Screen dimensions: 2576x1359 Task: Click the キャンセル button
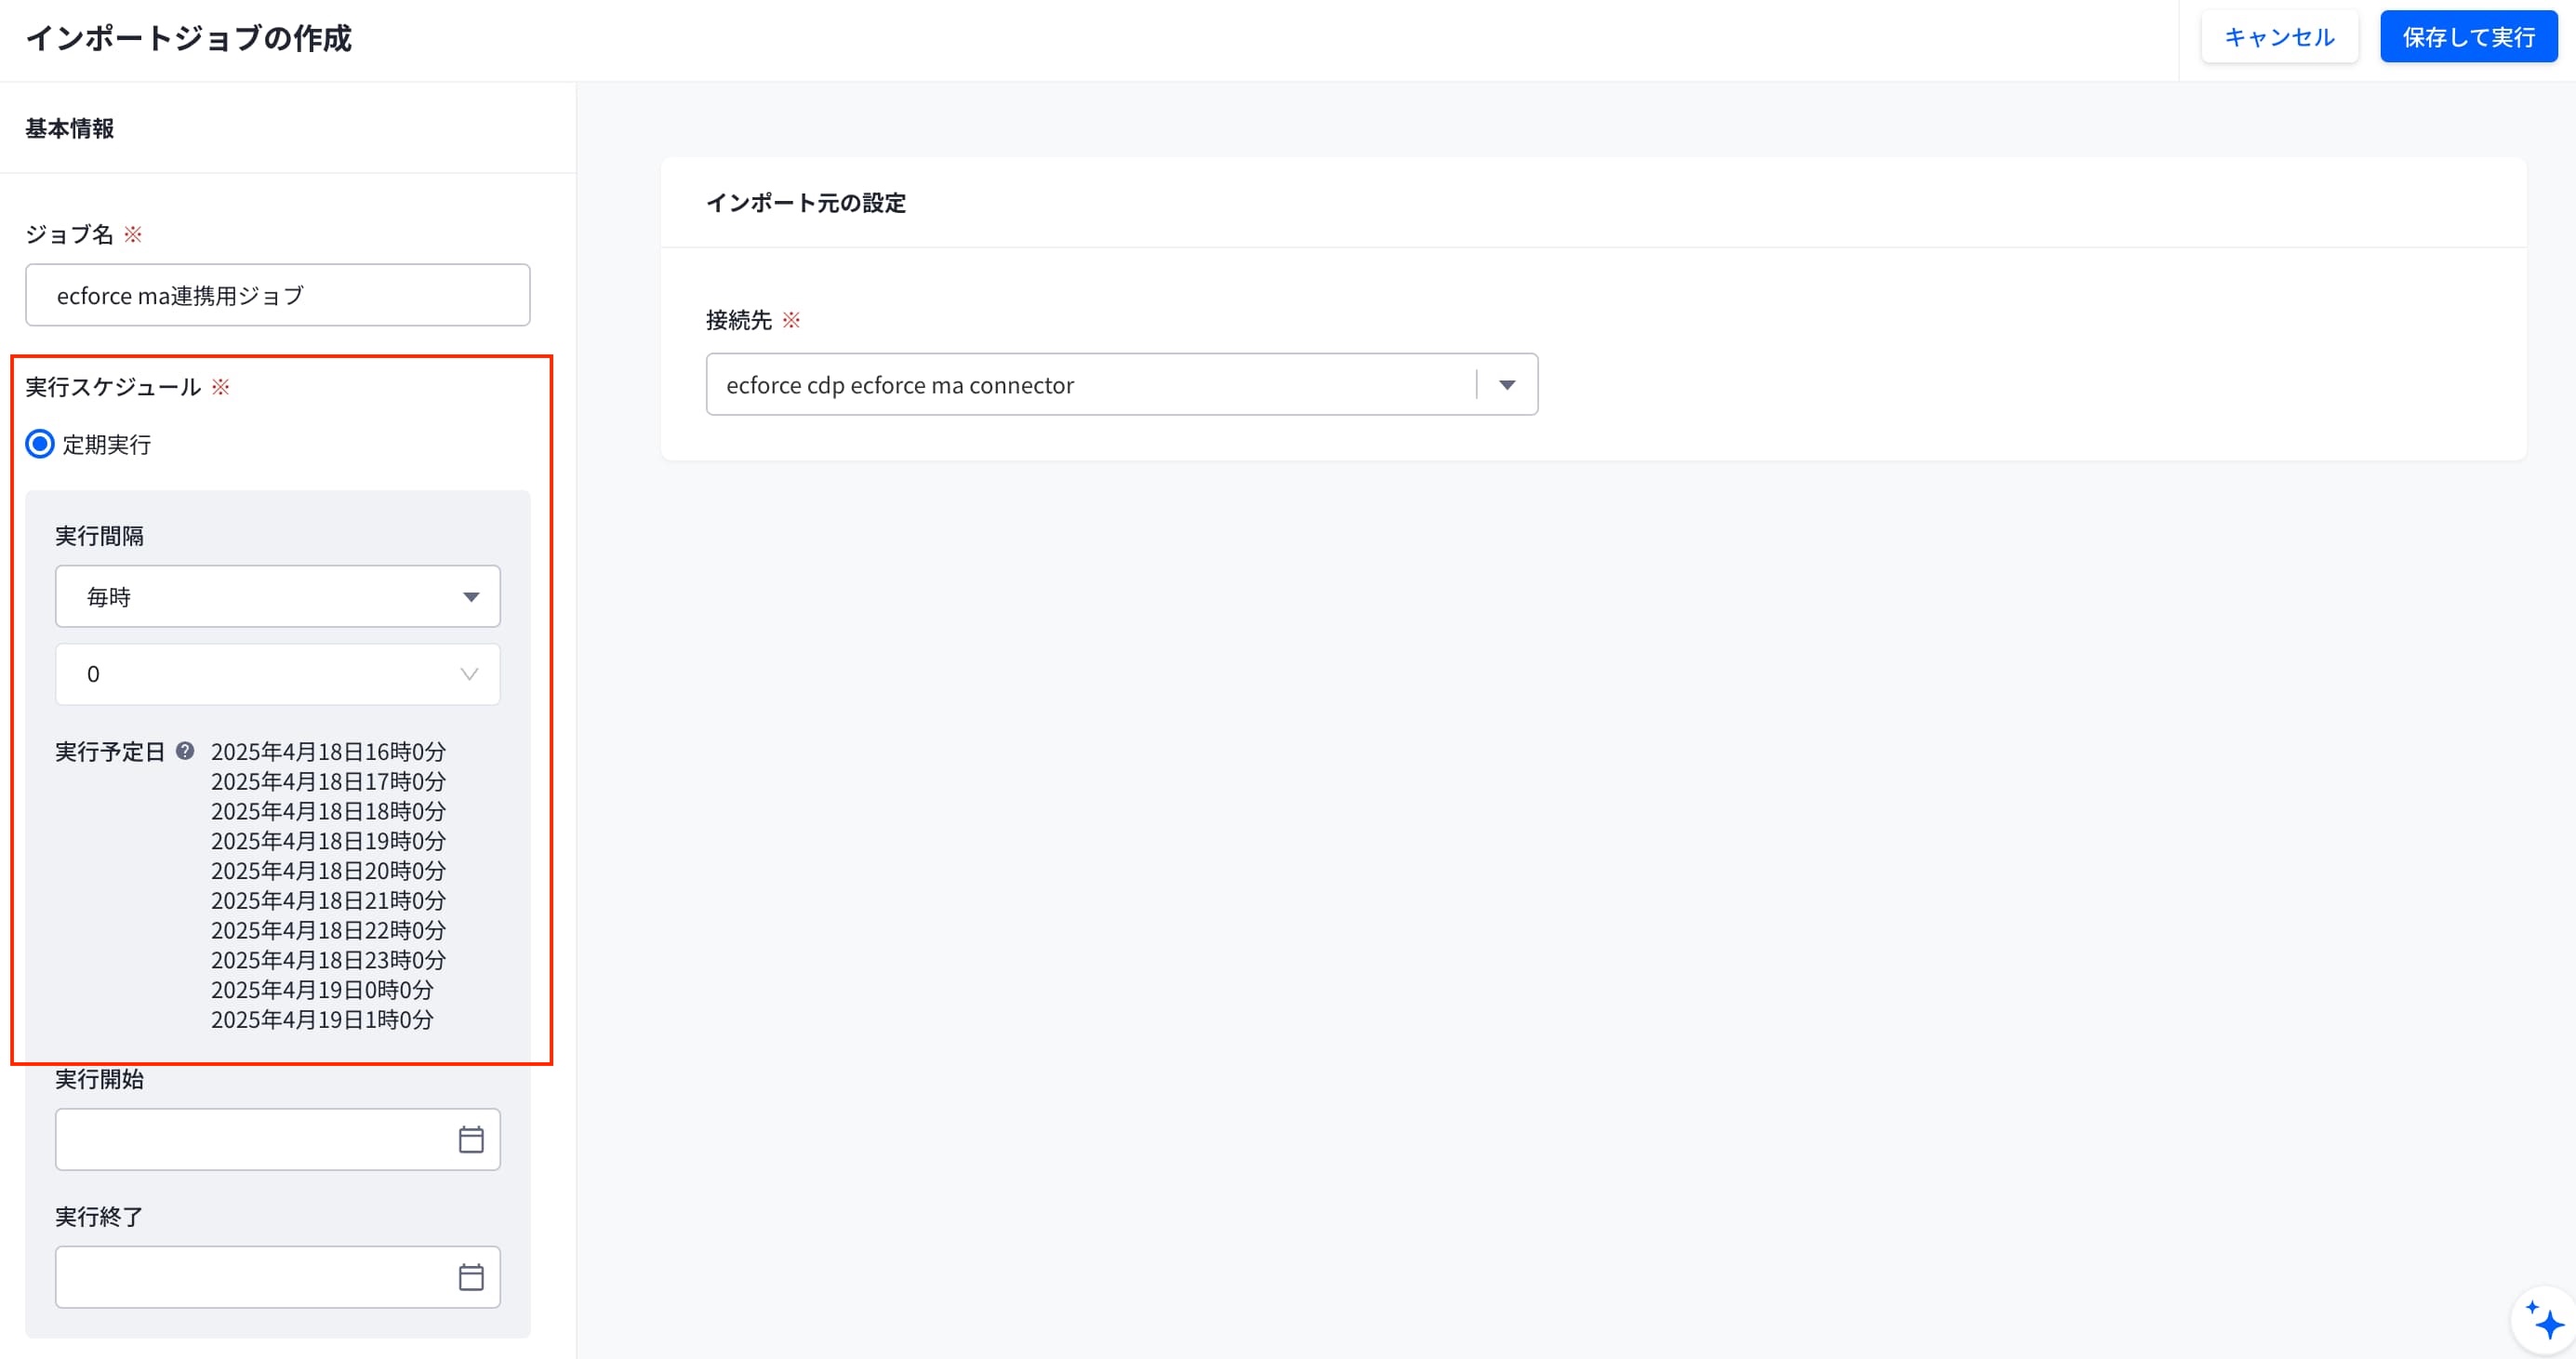click(x=2279, y=37)
